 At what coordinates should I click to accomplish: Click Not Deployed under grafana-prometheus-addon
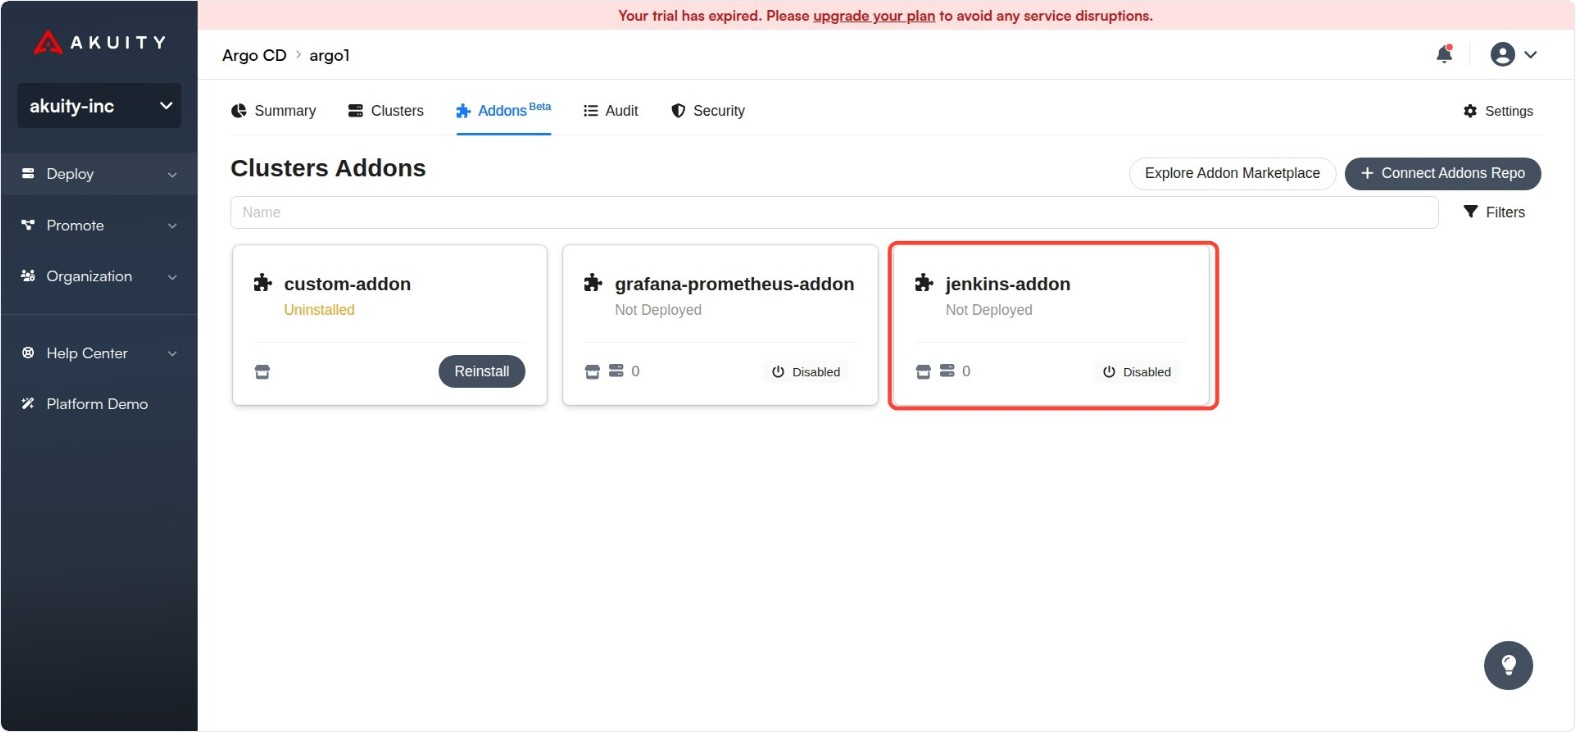pyautogui.click(x=658, y=310)
